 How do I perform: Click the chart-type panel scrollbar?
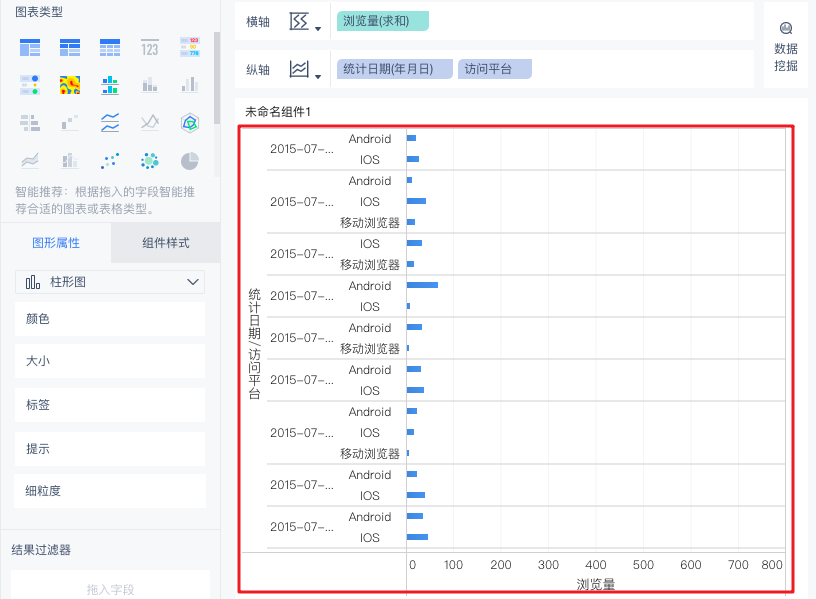(217, 78)
